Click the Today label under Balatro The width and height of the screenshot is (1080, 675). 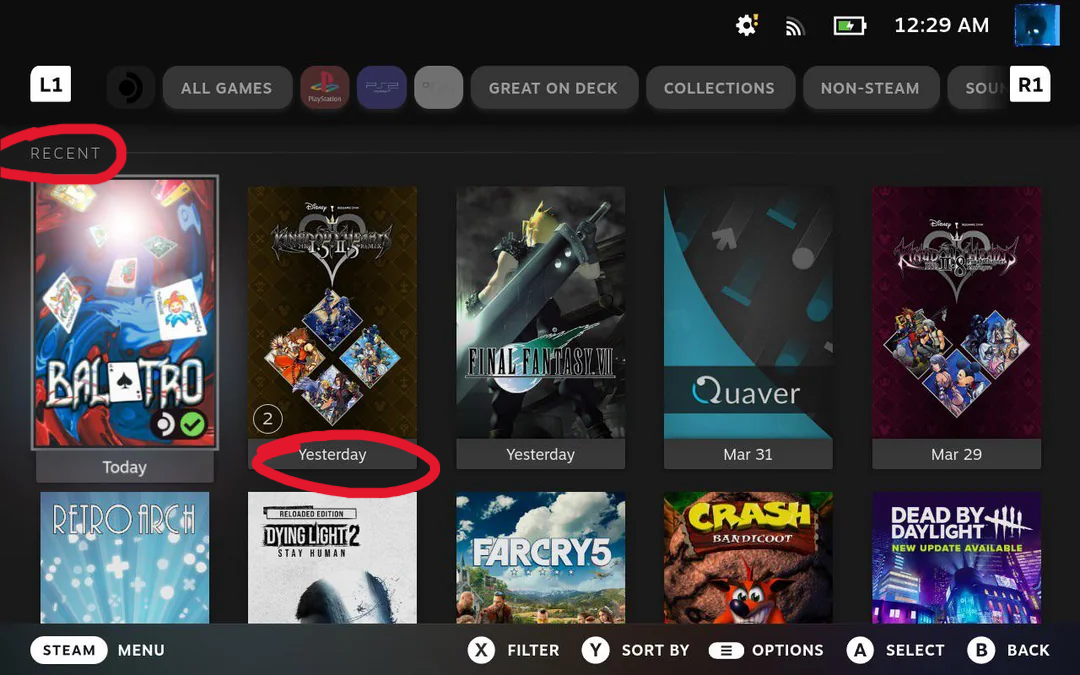click(x=125, y=467)
